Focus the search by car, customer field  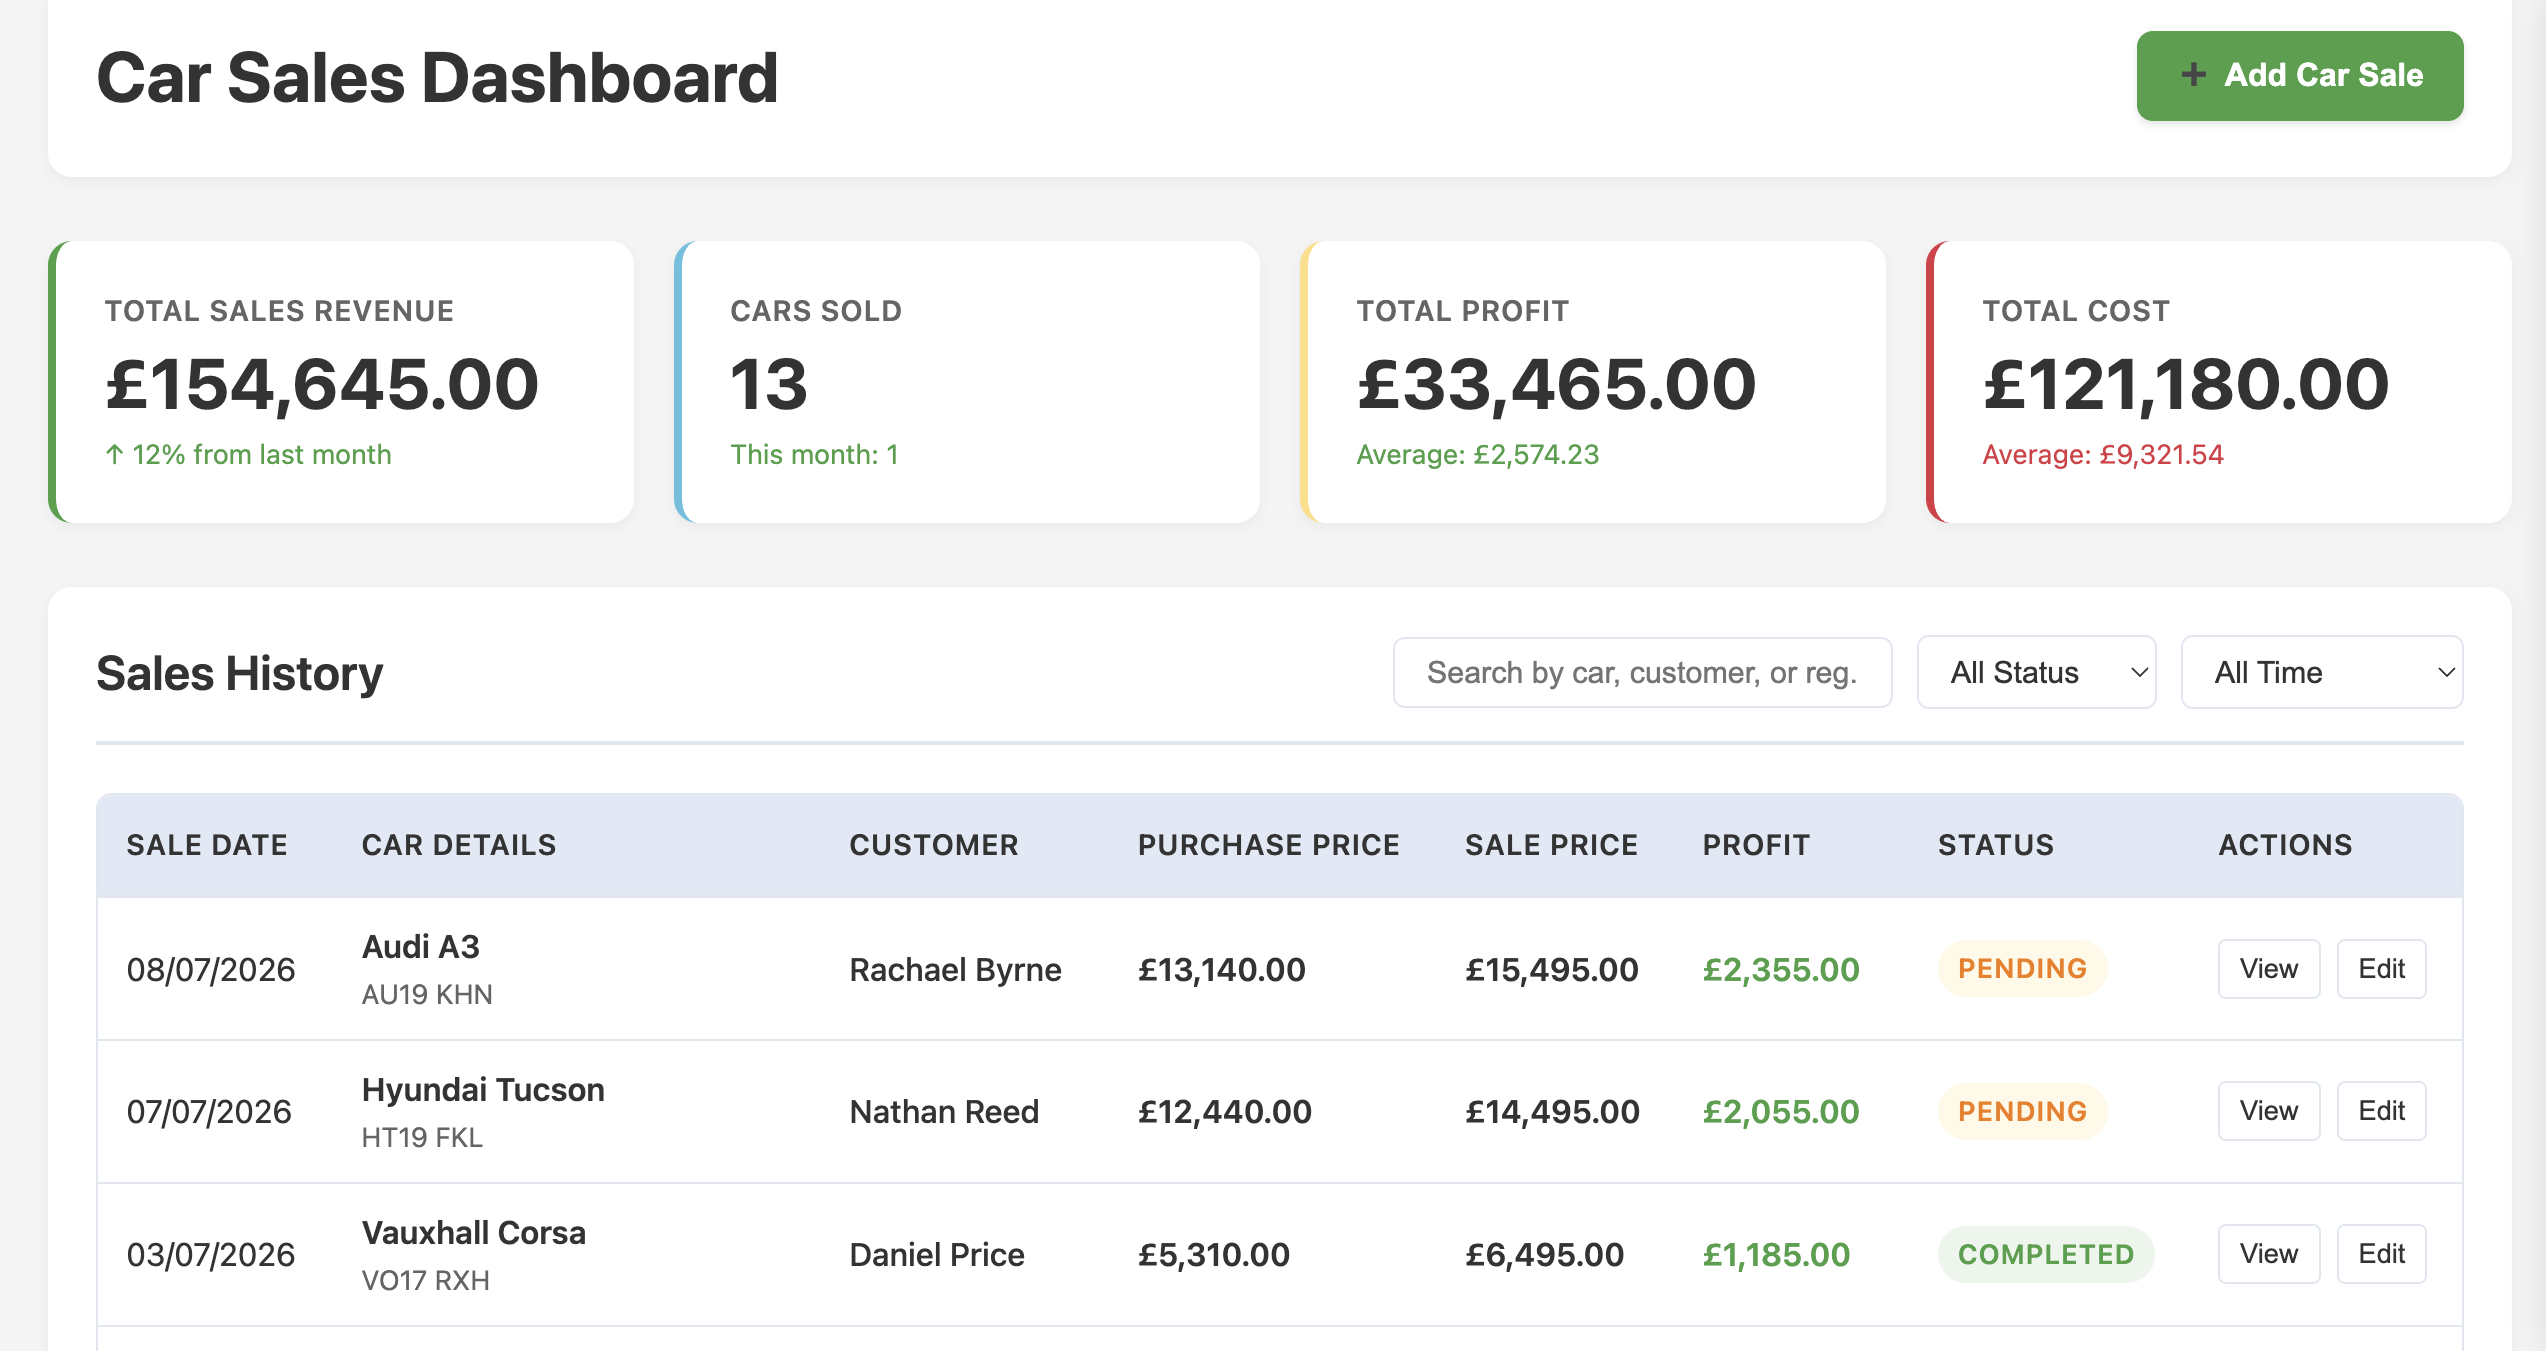1642,672
